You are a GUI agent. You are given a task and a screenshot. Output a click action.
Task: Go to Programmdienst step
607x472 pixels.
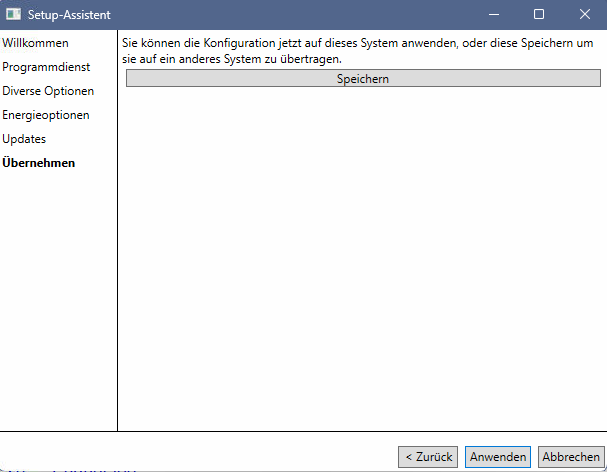pyautogui.click(x=46, y=67)
